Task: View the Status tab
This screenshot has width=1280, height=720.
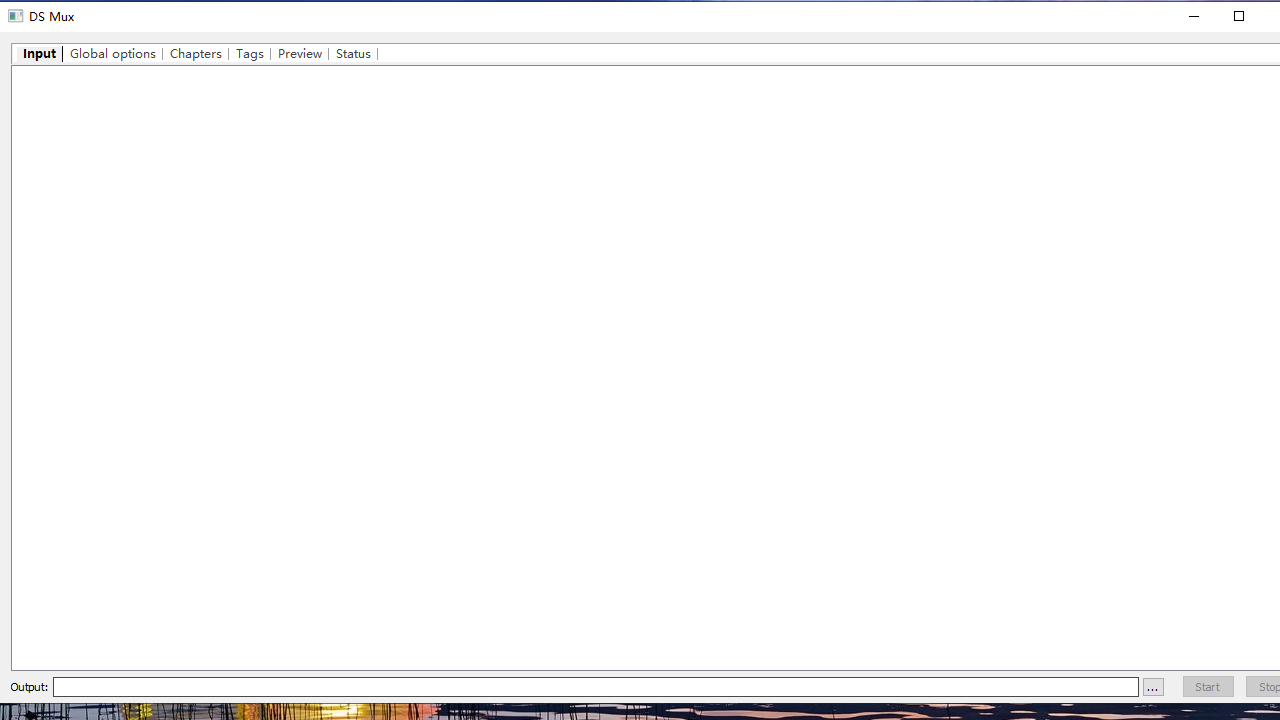Action: pos(353,54)
